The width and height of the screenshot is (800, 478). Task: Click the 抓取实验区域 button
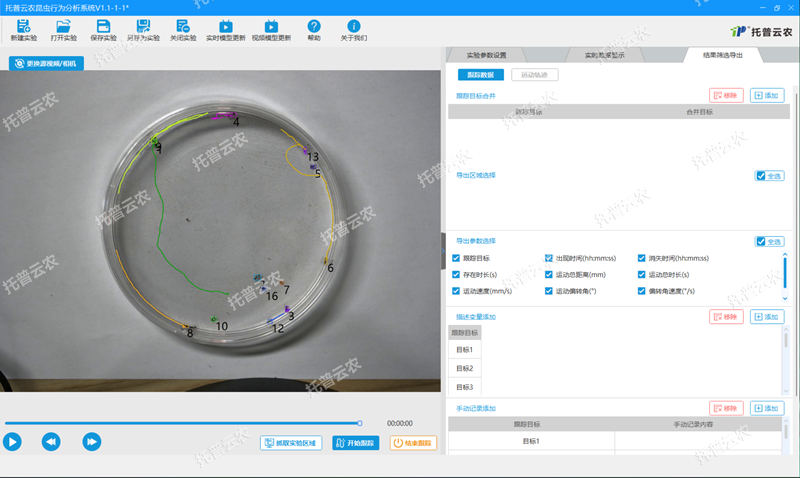[x=291, y=443]
